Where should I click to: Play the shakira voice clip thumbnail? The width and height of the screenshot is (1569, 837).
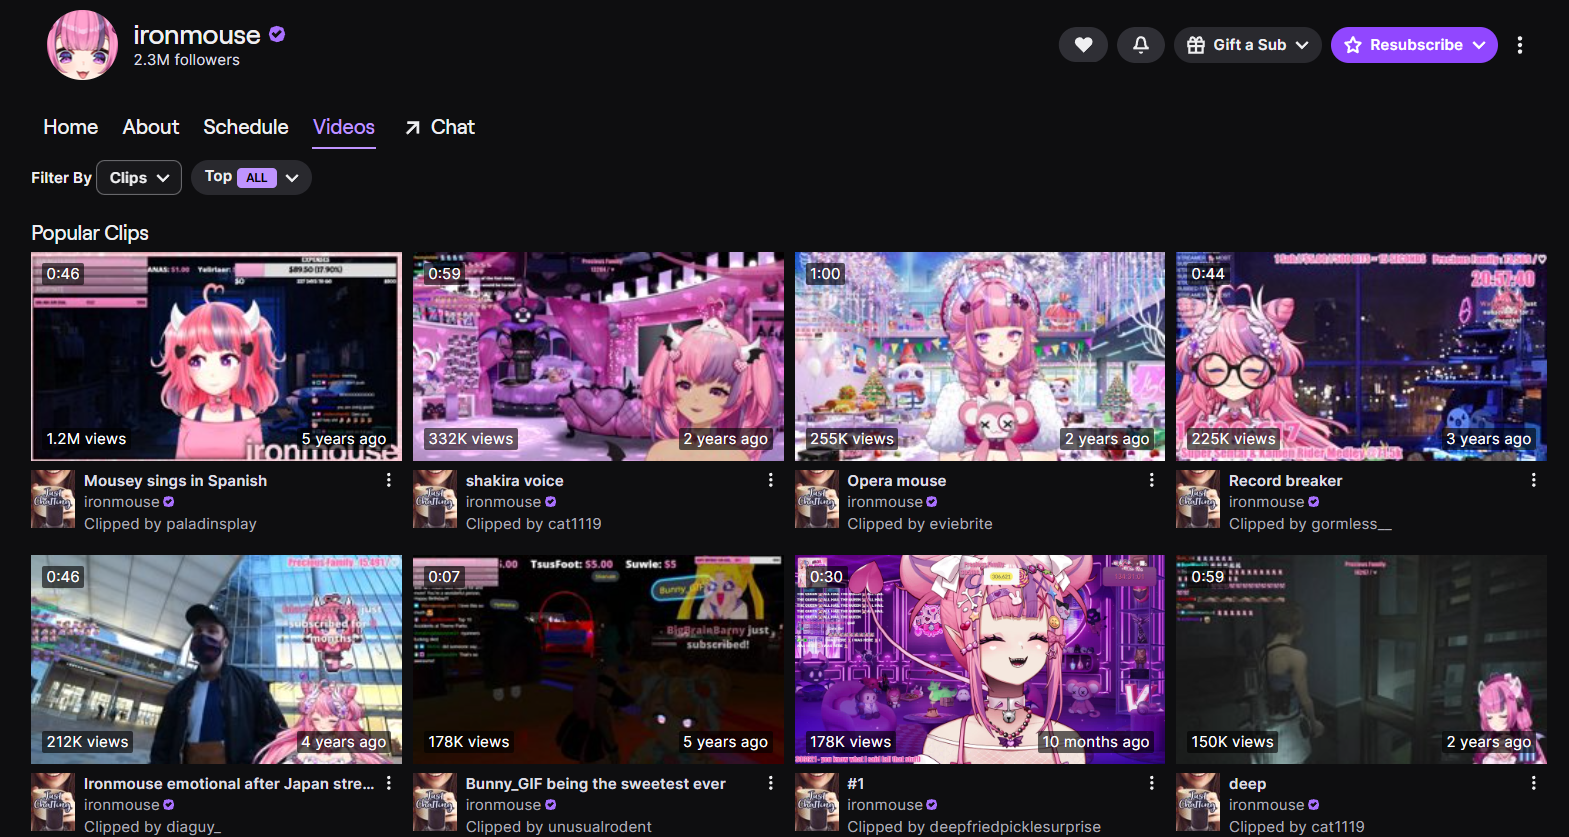click(x=598, y=357)
